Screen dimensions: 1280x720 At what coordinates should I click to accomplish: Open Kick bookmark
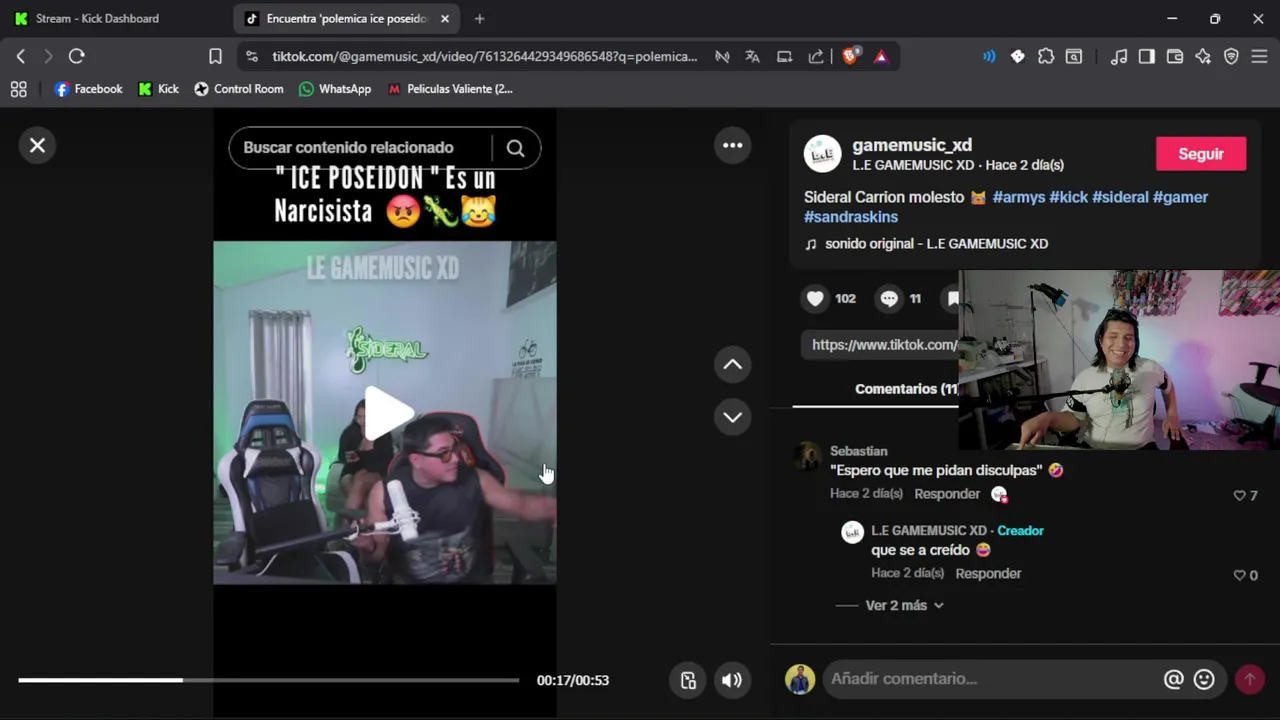pyautogui.click(x=158, y=89)
